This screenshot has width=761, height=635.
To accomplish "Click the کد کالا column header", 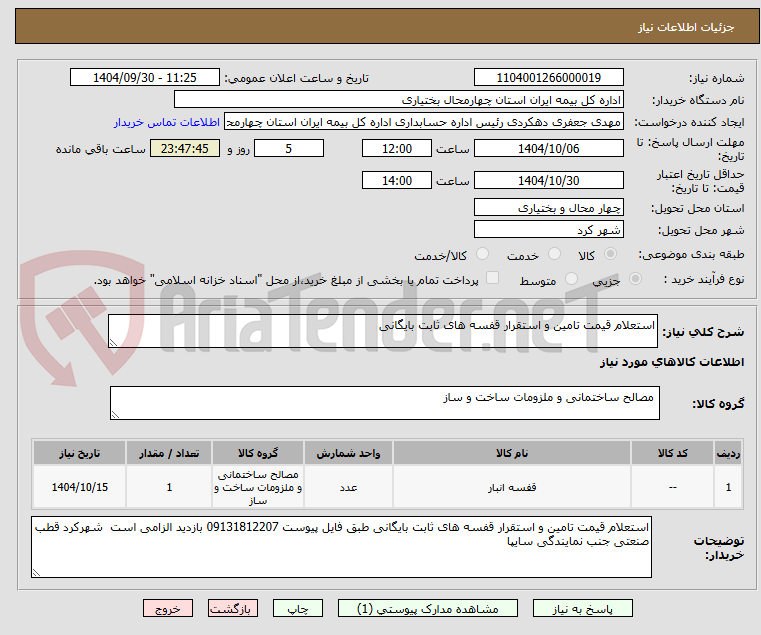I will (672, 453).
